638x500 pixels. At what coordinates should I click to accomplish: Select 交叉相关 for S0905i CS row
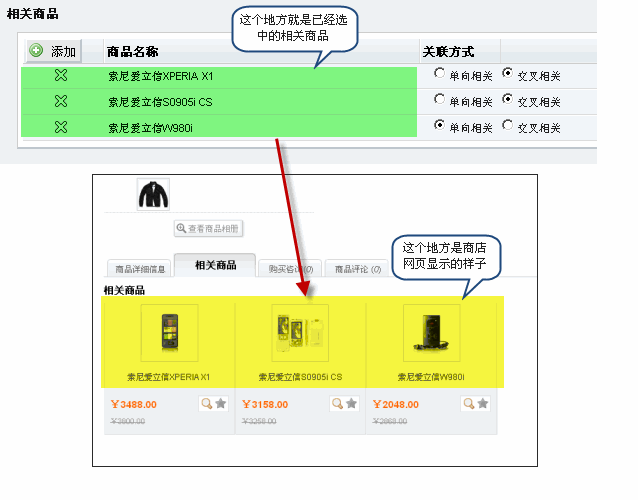tap(507, 99)
